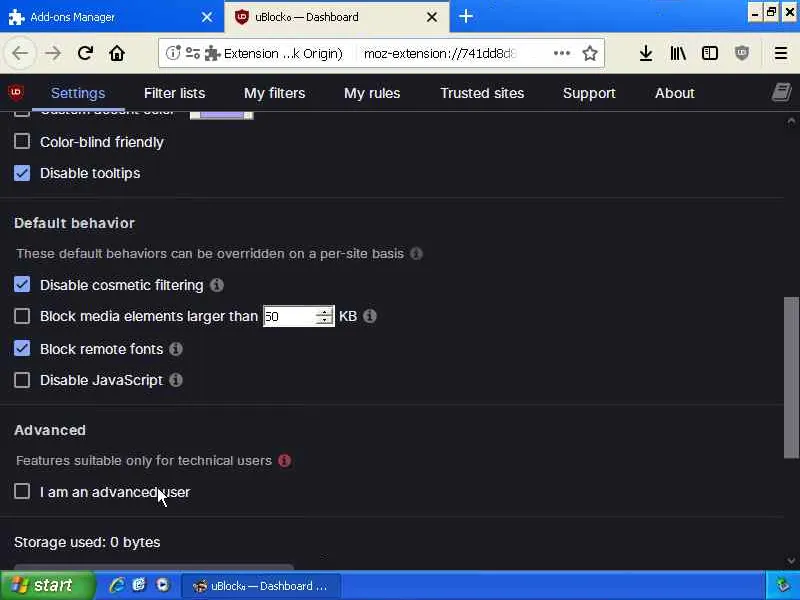Click the browser forward arrow
The image size is (800, 600).
(53, 53)
